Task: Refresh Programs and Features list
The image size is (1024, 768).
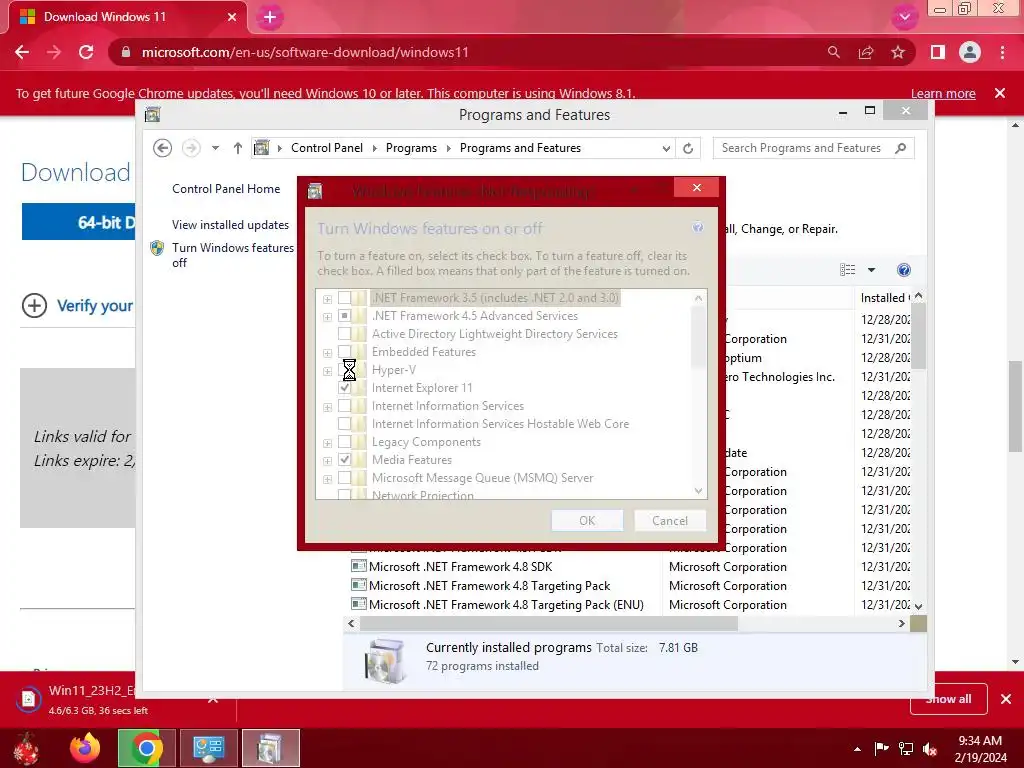Action: tap(688, 148)
